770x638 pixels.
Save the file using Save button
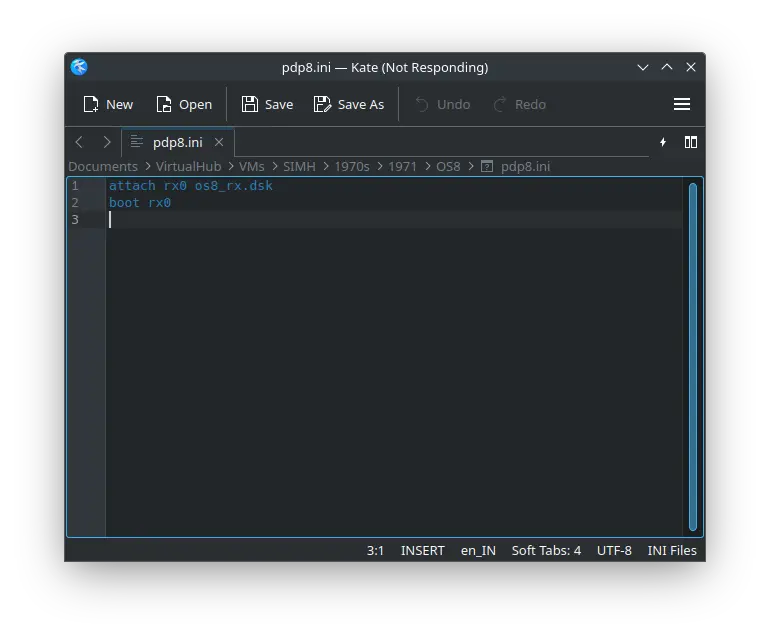point(267,104)
